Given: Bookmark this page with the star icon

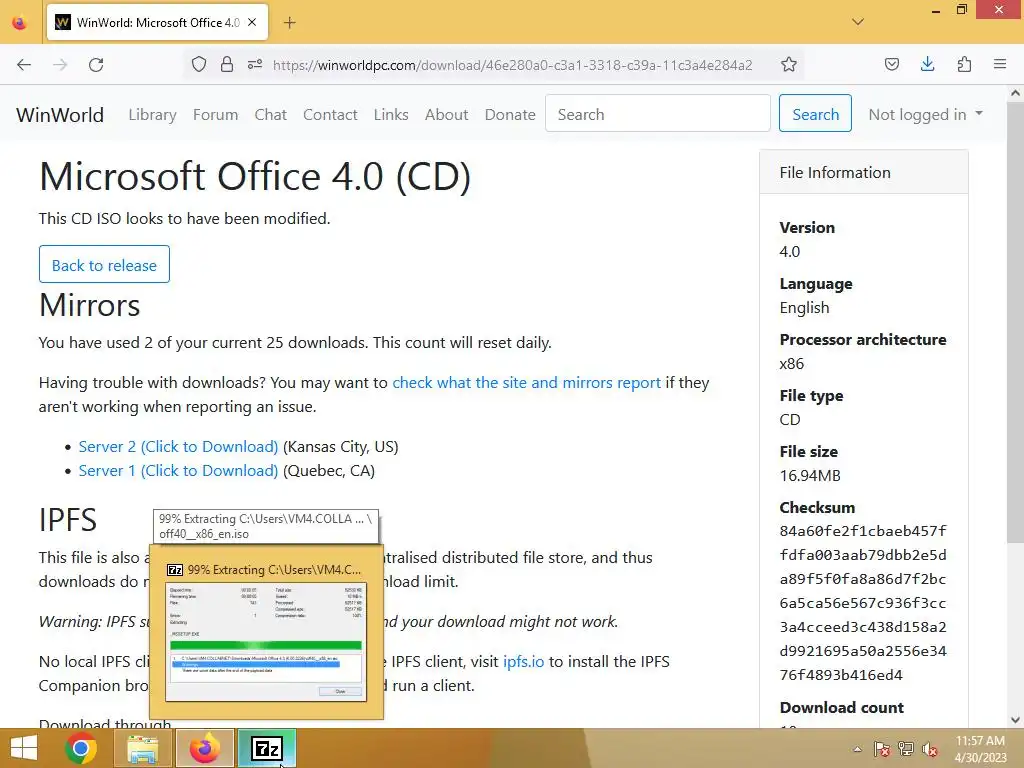Looking at the screenshot, I should pyautogui.click(x=789, y=65).
